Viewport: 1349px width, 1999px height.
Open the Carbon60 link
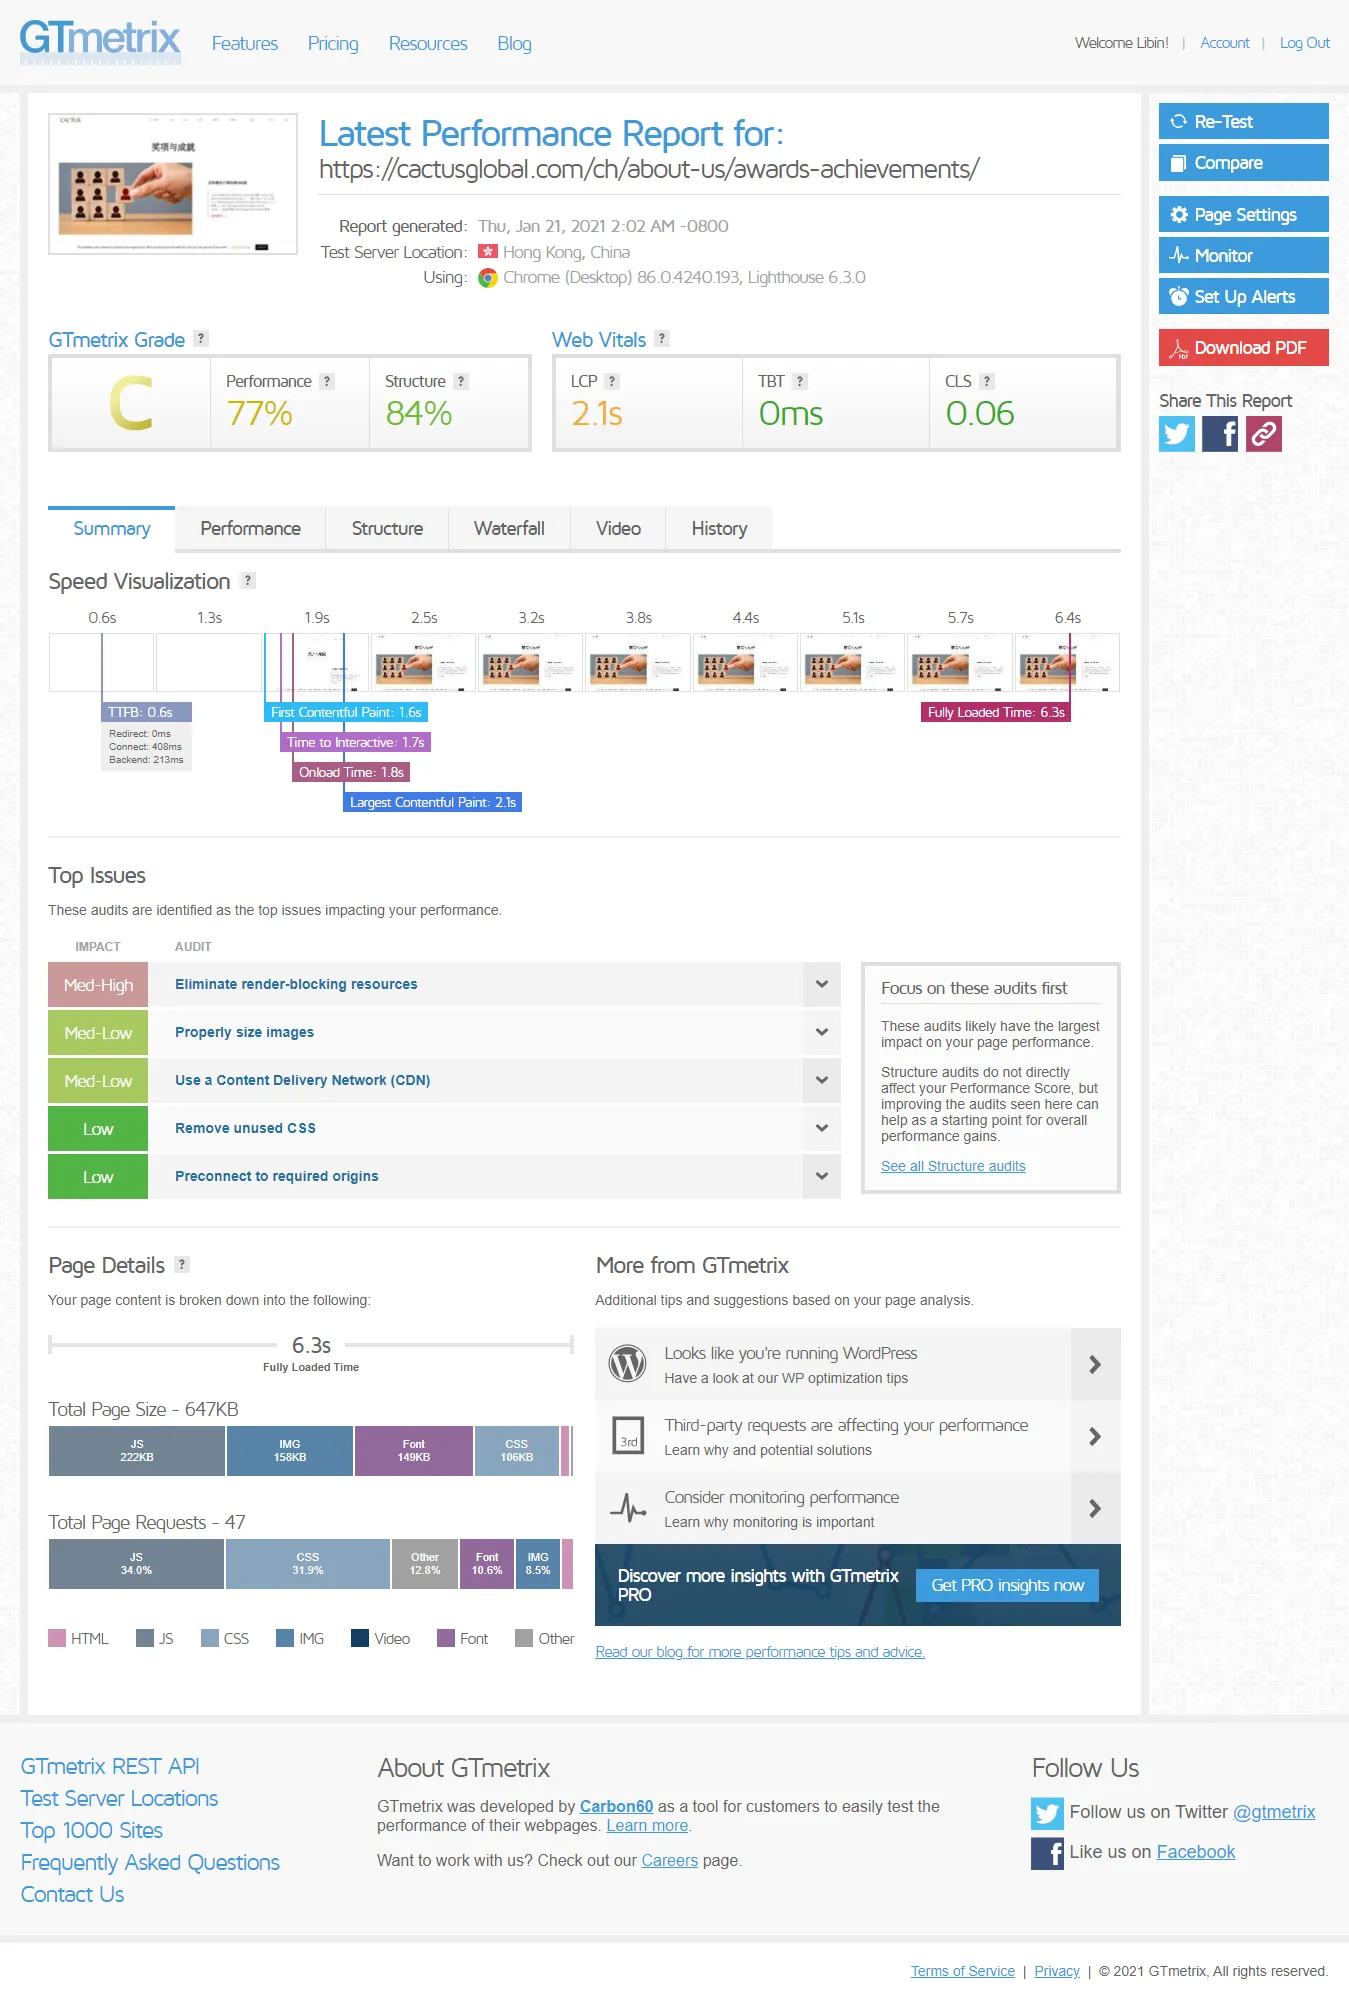[616, 1806]
